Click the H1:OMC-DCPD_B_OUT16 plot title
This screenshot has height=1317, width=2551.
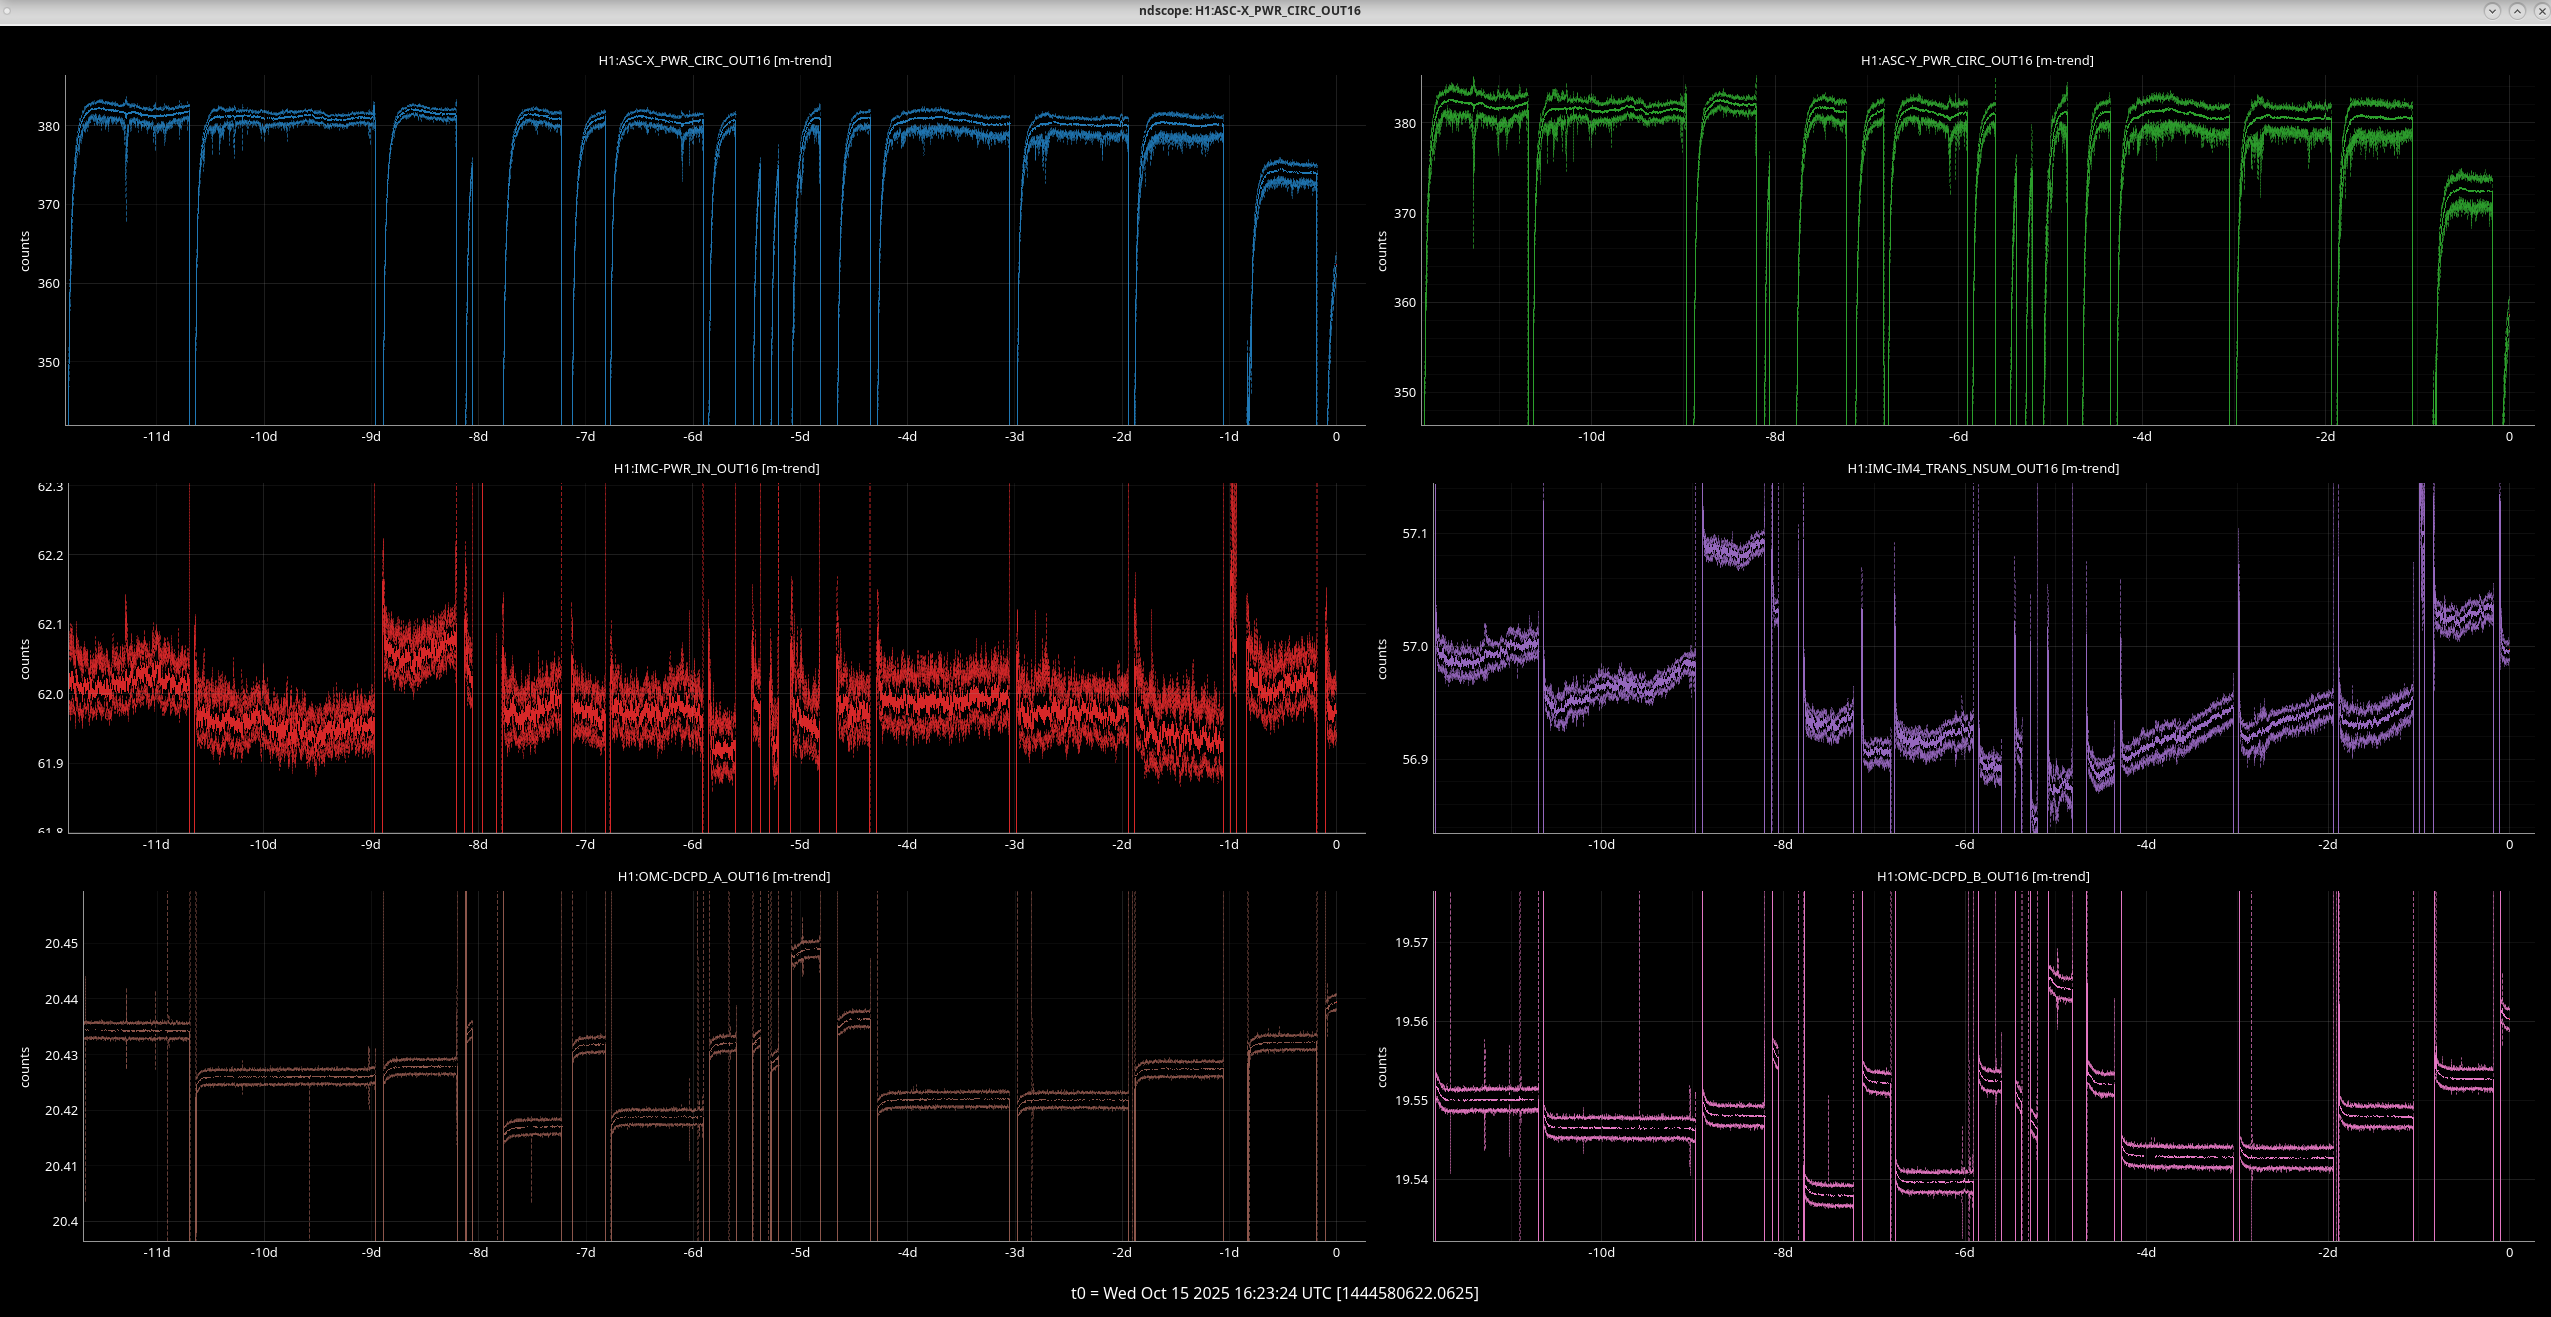click(1982, 877)
